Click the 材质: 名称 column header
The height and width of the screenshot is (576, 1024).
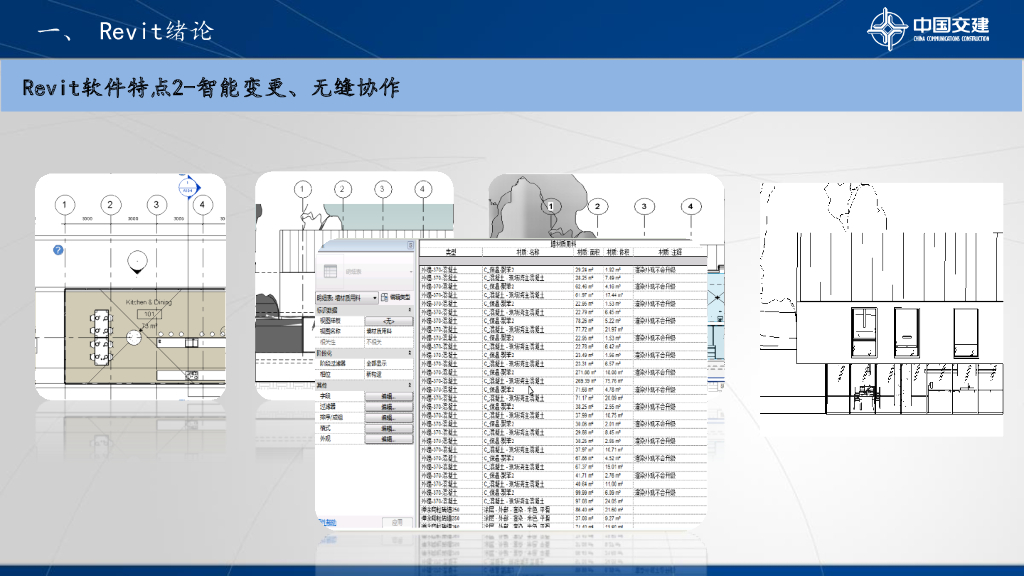pos(528,252)
